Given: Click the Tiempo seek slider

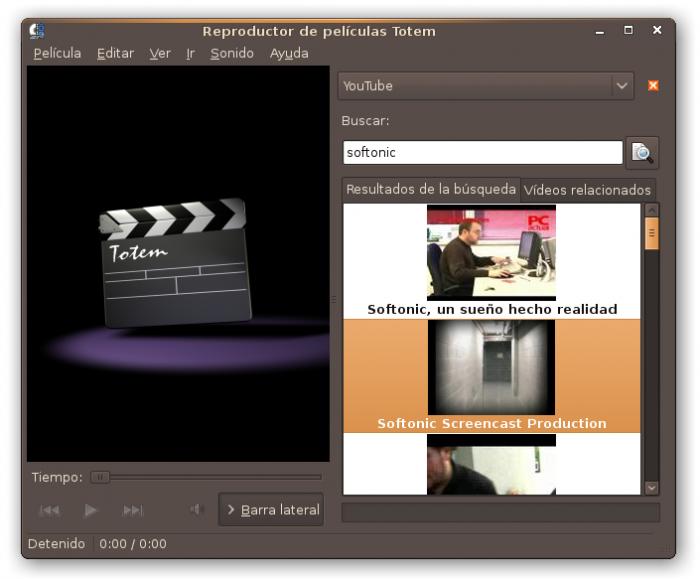Looking at the screenshot, I should coord(206,478).
